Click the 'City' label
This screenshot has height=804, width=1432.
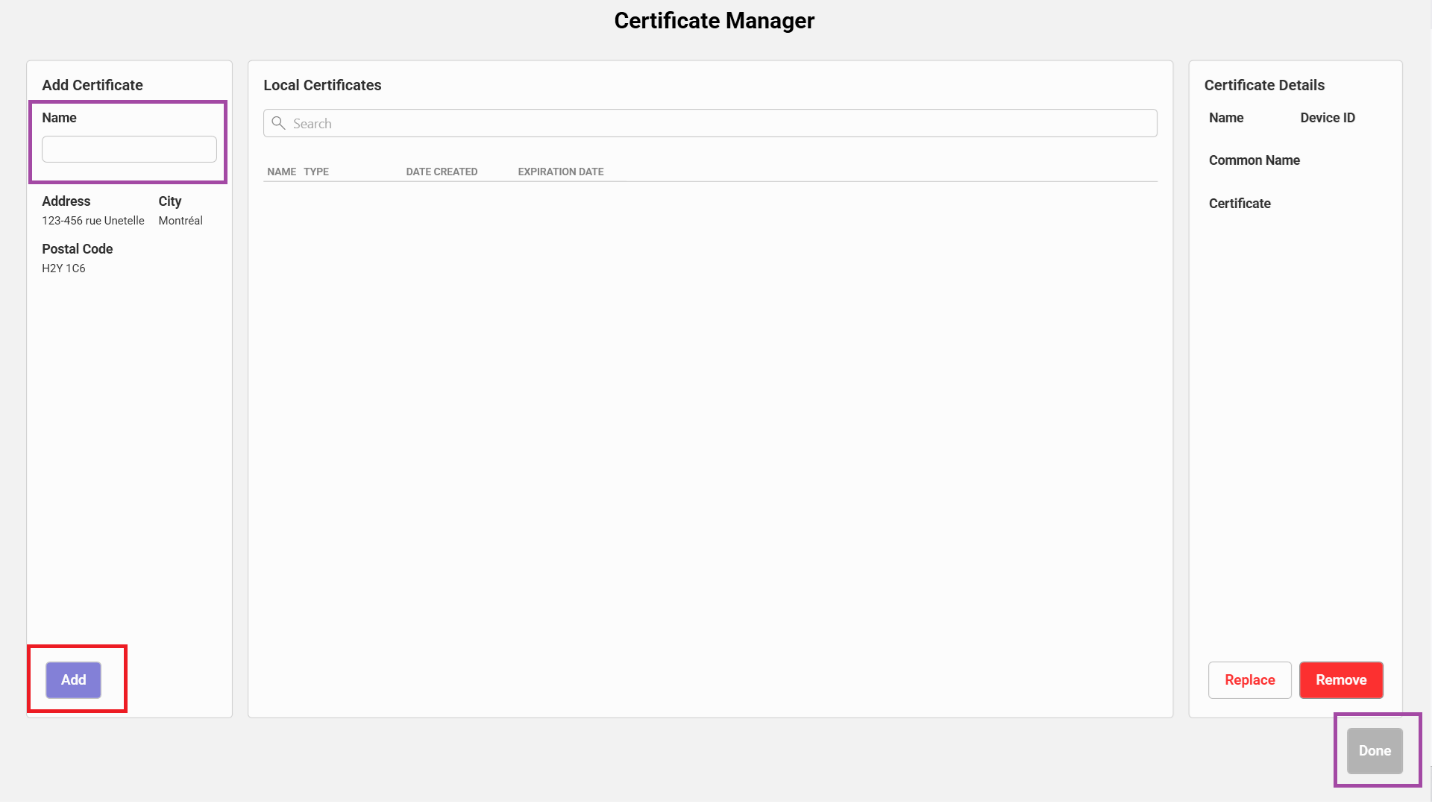coord(170,202)
